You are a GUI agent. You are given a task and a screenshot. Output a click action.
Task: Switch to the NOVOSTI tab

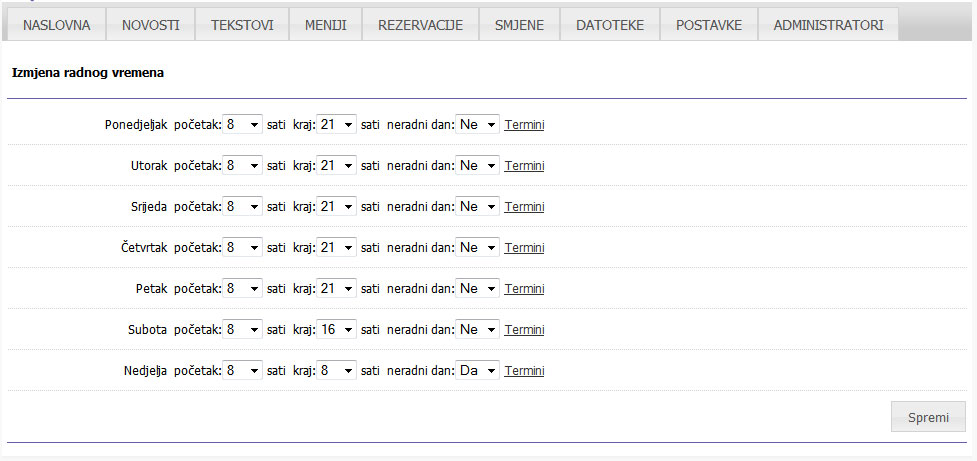(150, 25)
